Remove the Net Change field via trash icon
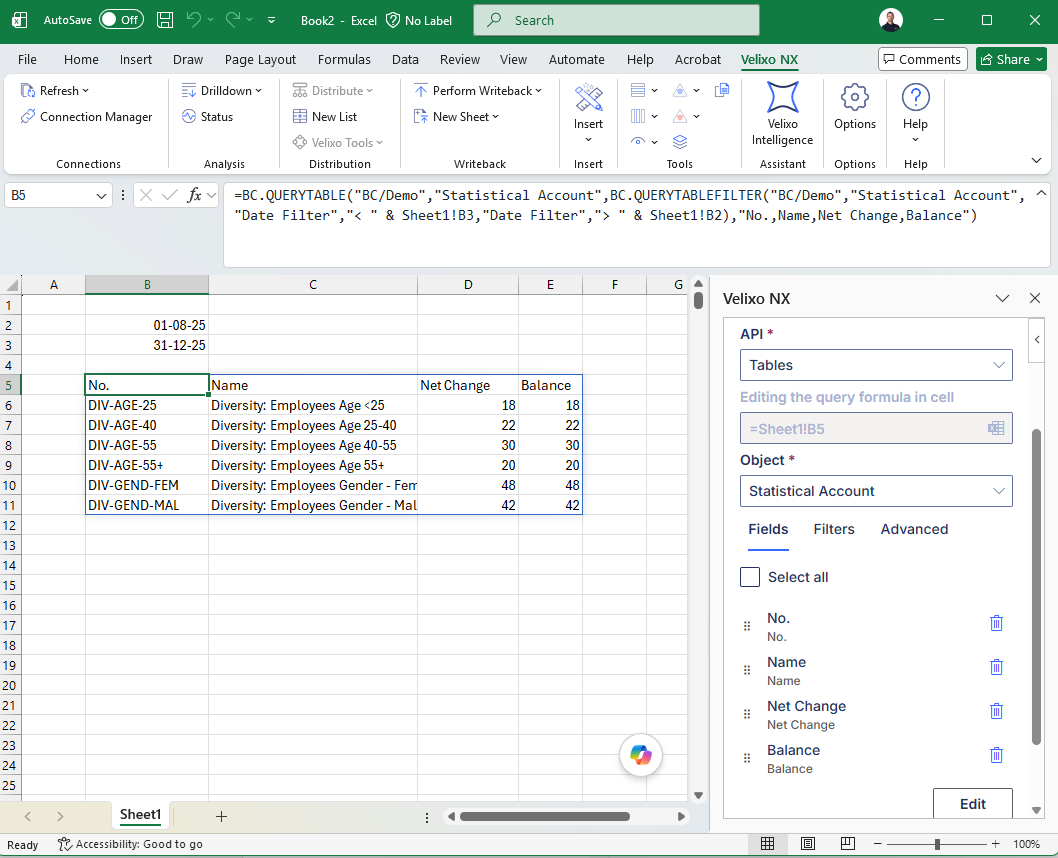 [x=996, y=711]
